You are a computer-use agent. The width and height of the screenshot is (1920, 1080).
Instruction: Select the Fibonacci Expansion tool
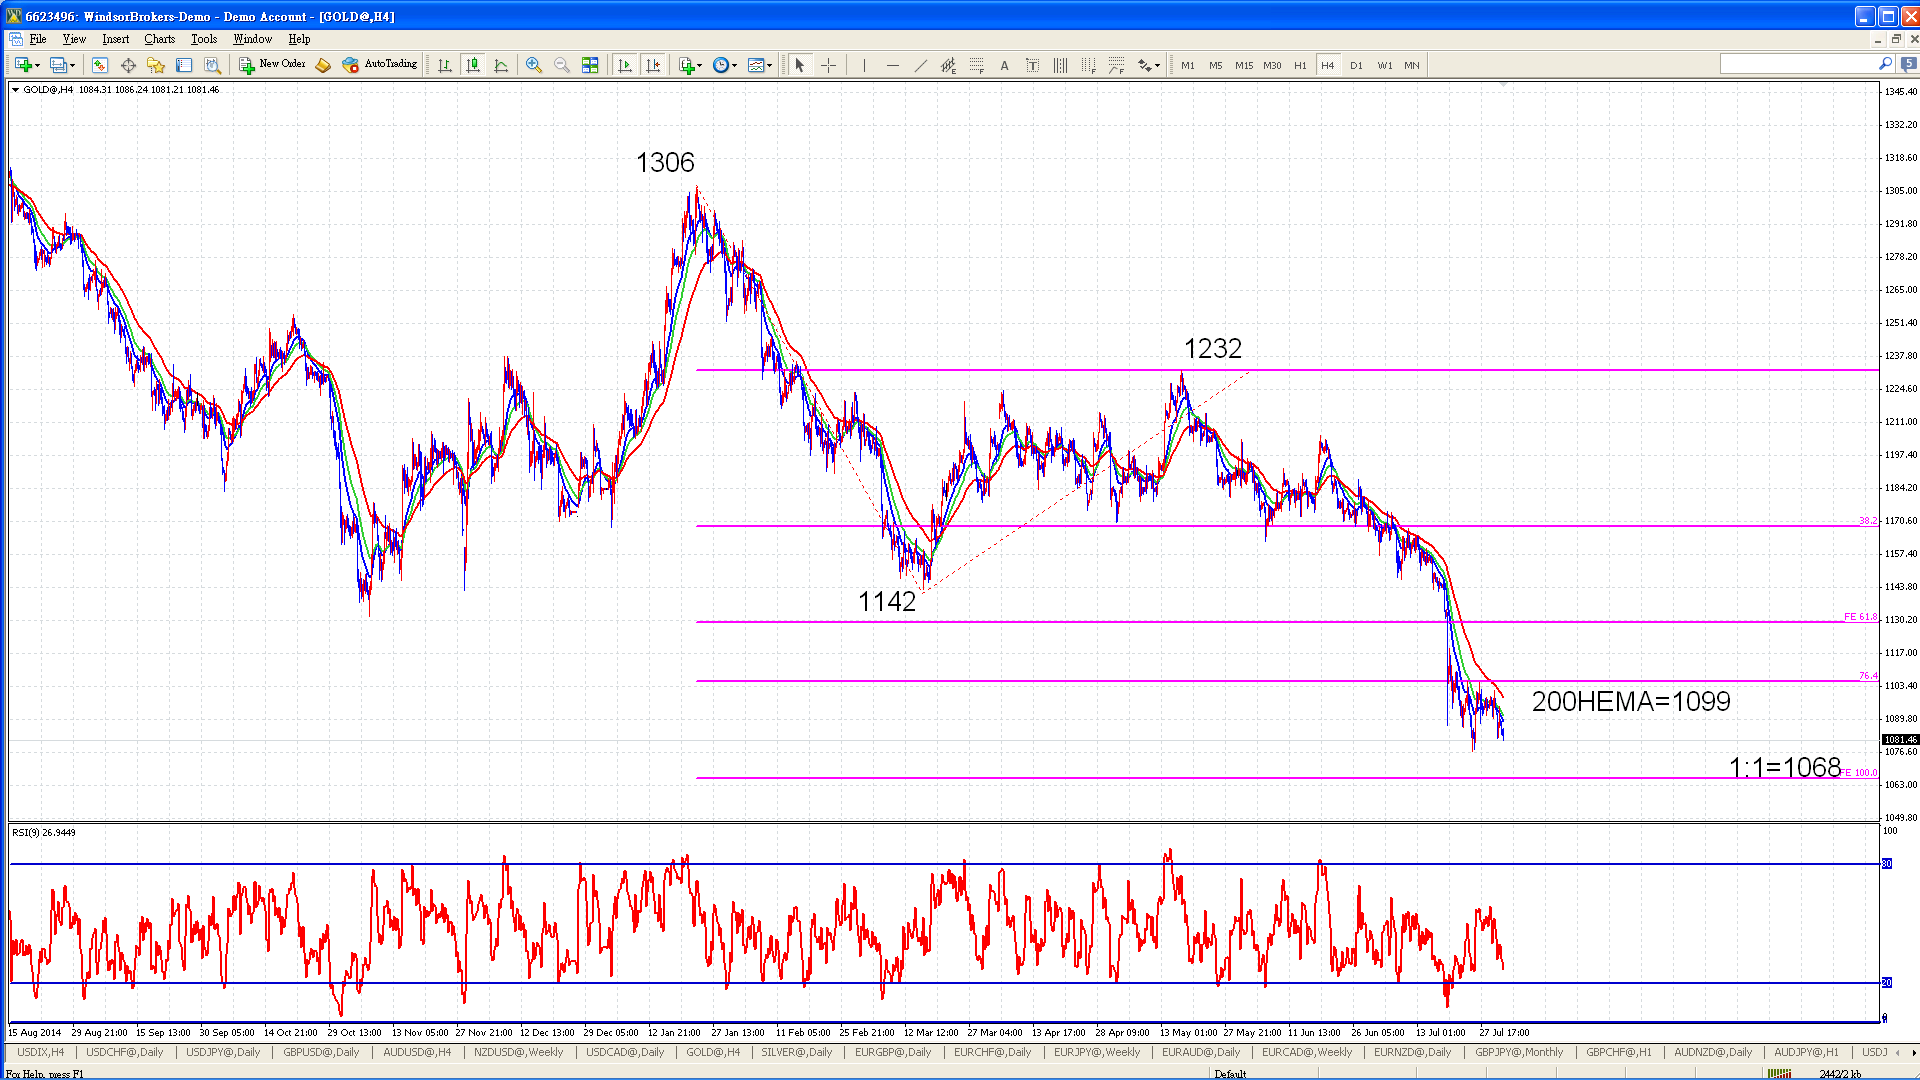click(1116, 65)
